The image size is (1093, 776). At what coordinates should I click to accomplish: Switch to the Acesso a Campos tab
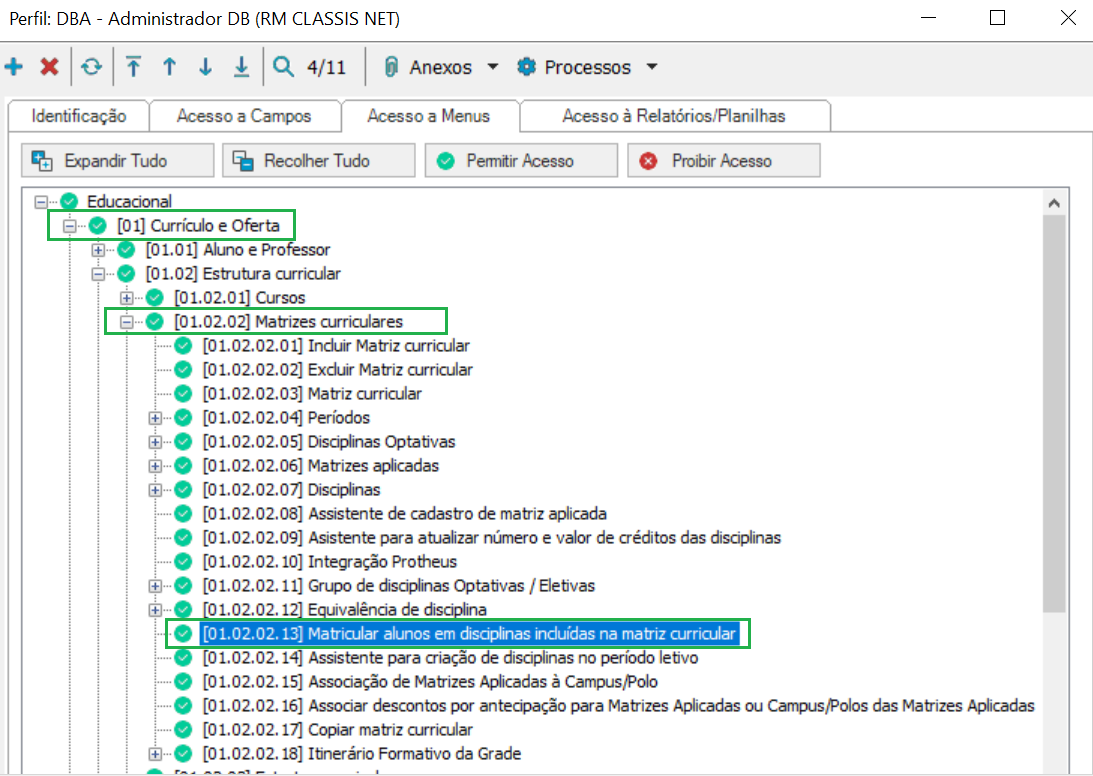(x=244, y=116)
